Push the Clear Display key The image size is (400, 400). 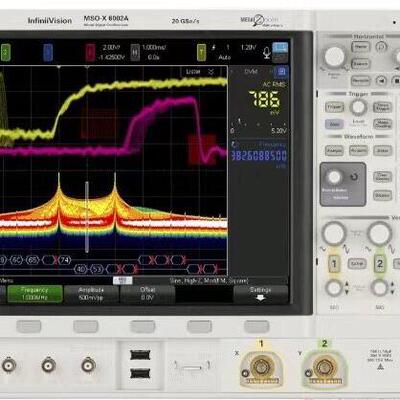382,177
